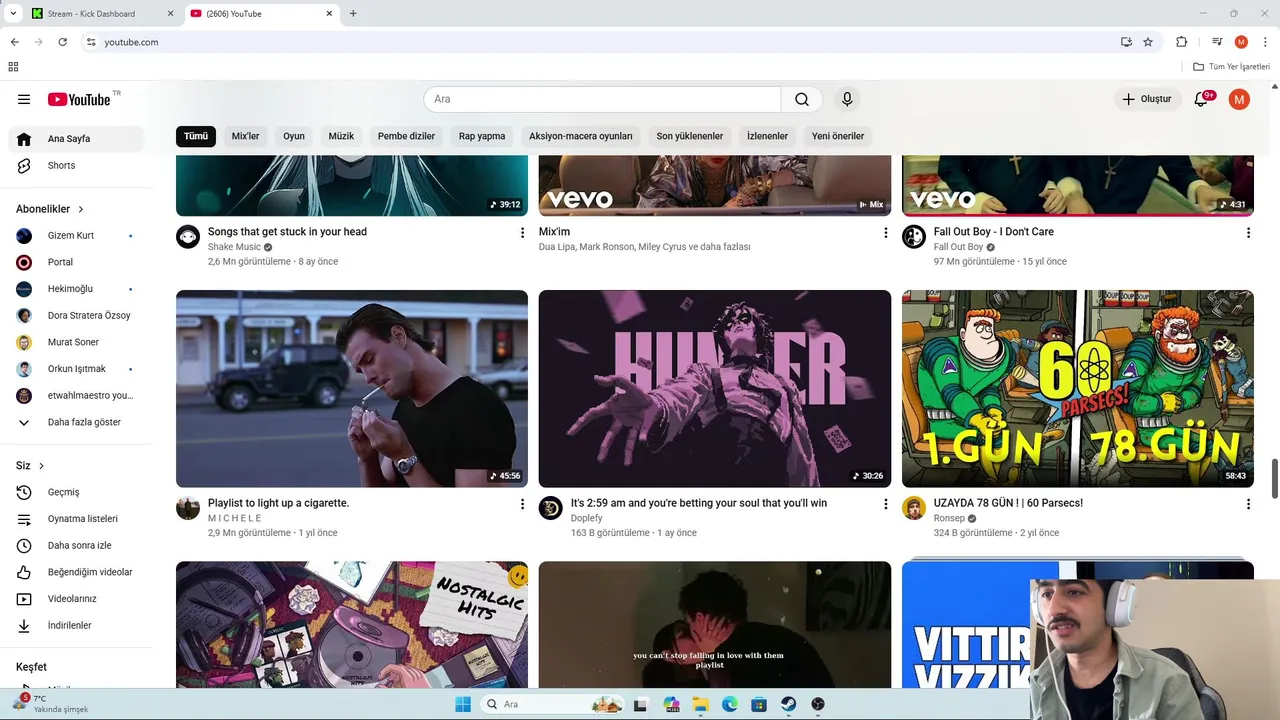This screenshot has height=720, width=1280.
Task: Select the Tümü filter chip
Action: 196,136
